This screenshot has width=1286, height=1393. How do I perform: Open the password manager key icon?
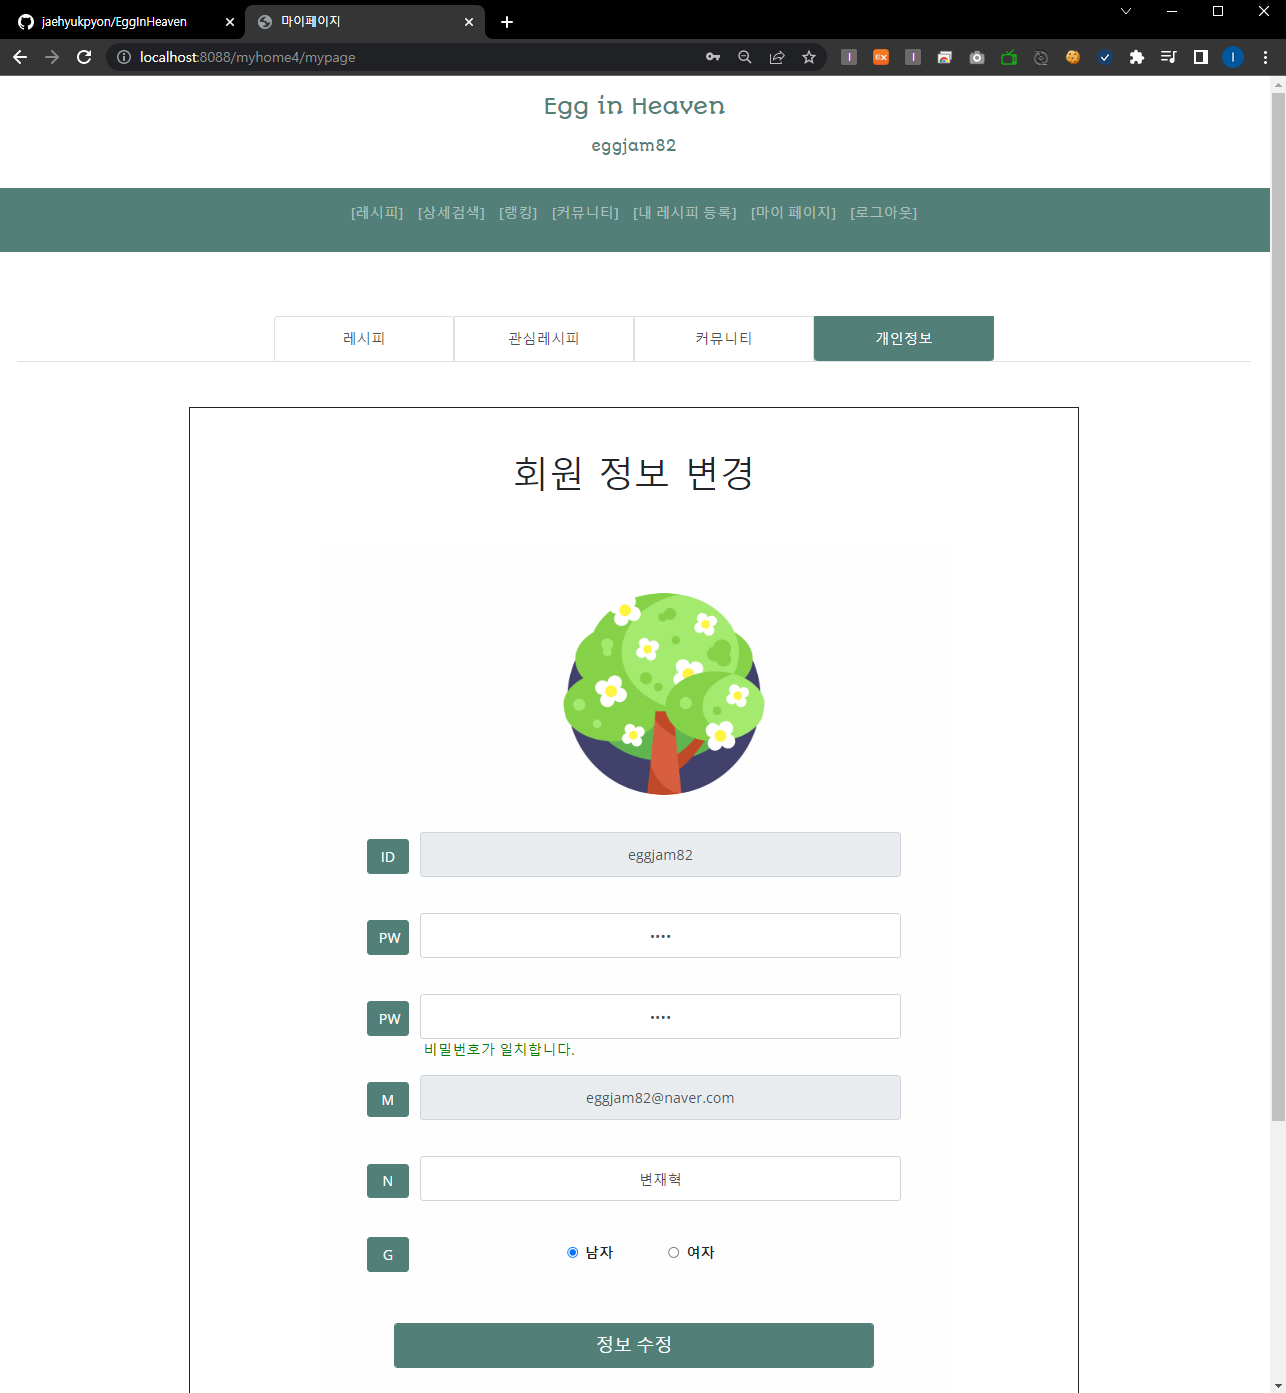(713, 57)
